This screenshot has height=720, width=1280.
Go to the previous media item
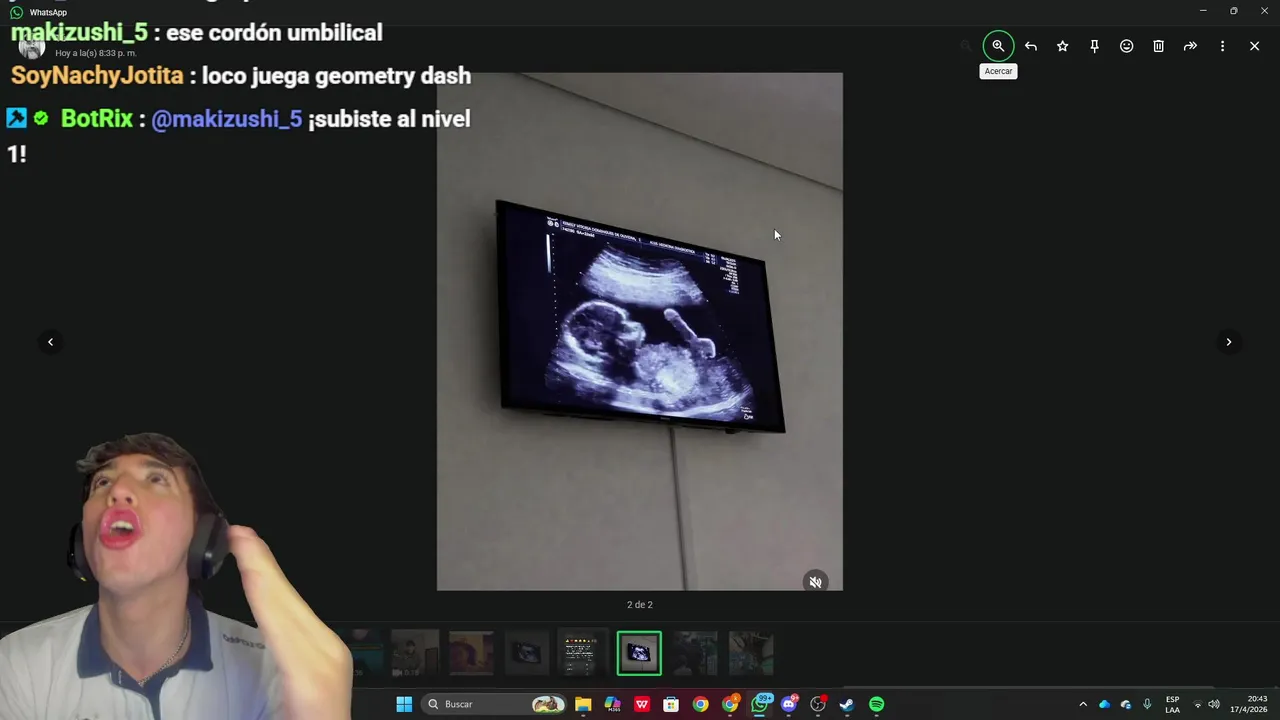(x=50, y=342)
